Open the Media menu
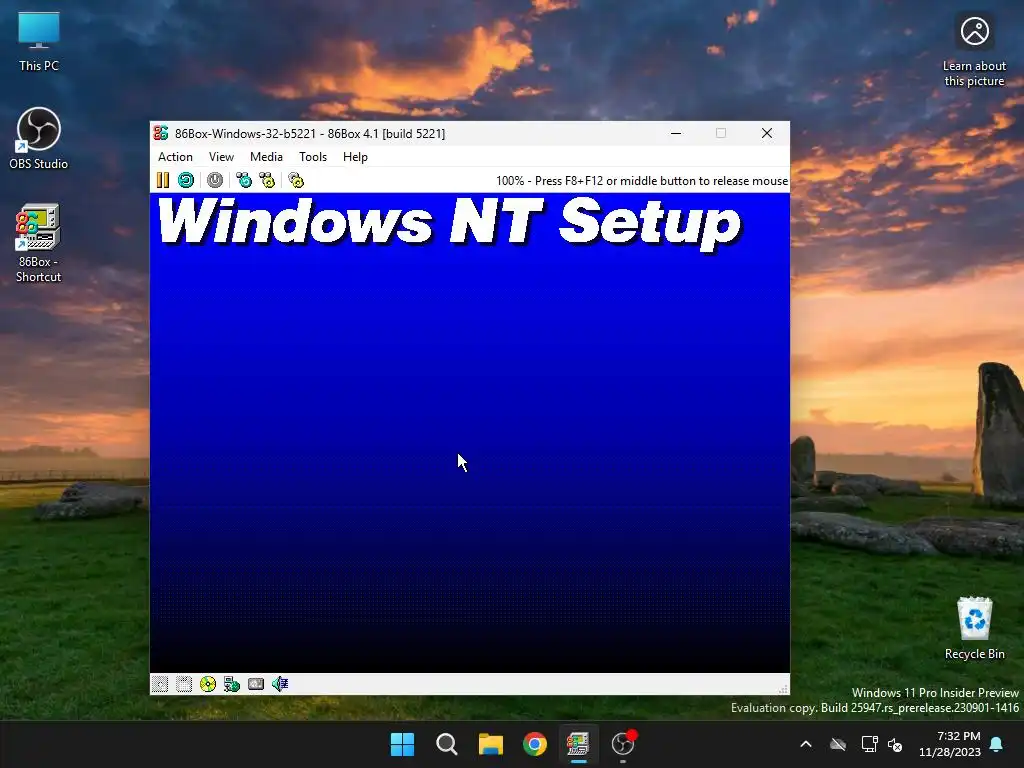Viewport: 1024px width, 768px height. point(266,157)
